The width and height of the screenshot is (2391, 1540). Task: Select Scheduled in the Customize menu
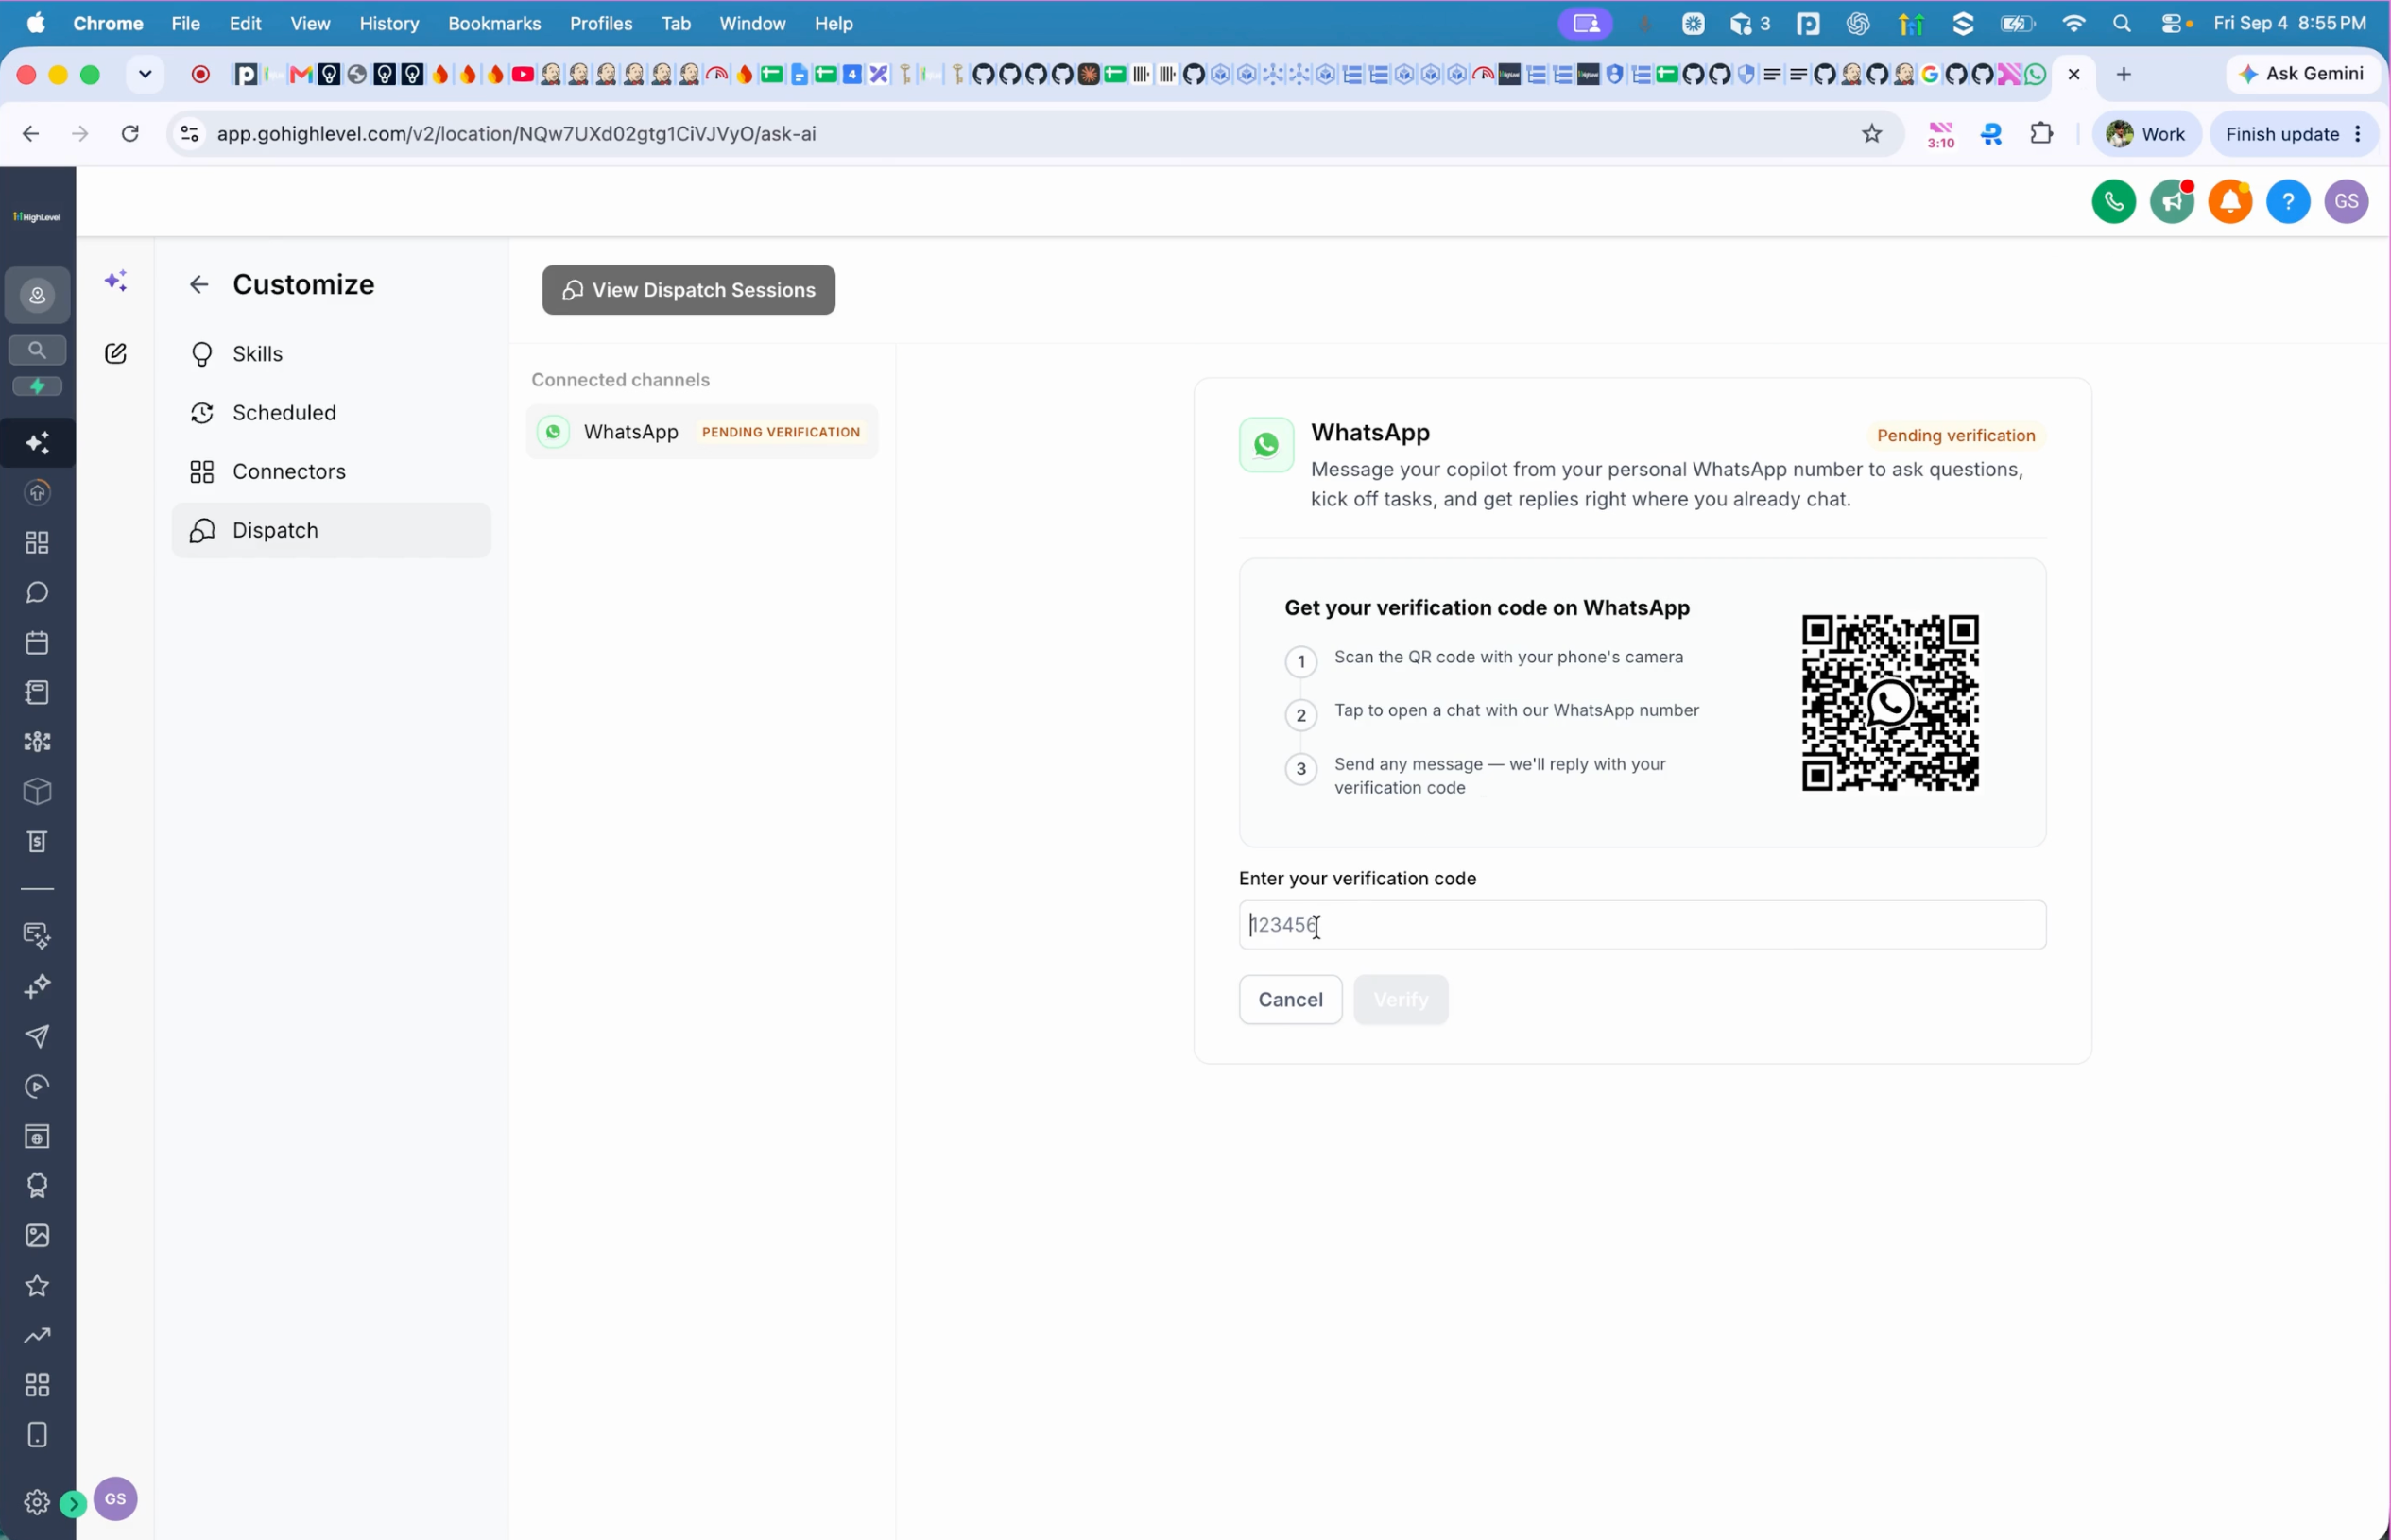pos(331,413)
